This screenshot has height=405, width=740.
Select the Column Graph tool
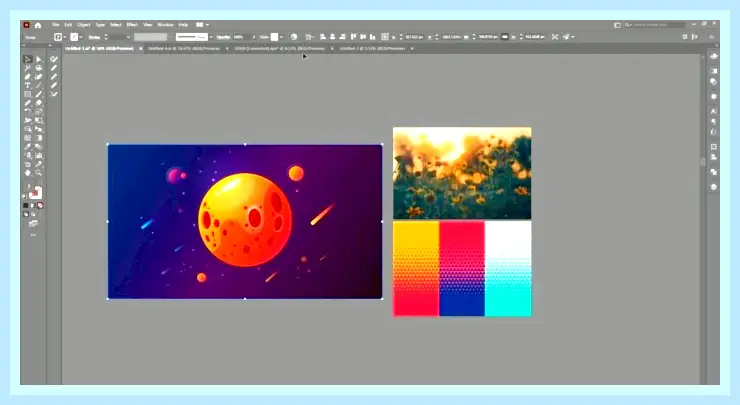click(39, 155)
